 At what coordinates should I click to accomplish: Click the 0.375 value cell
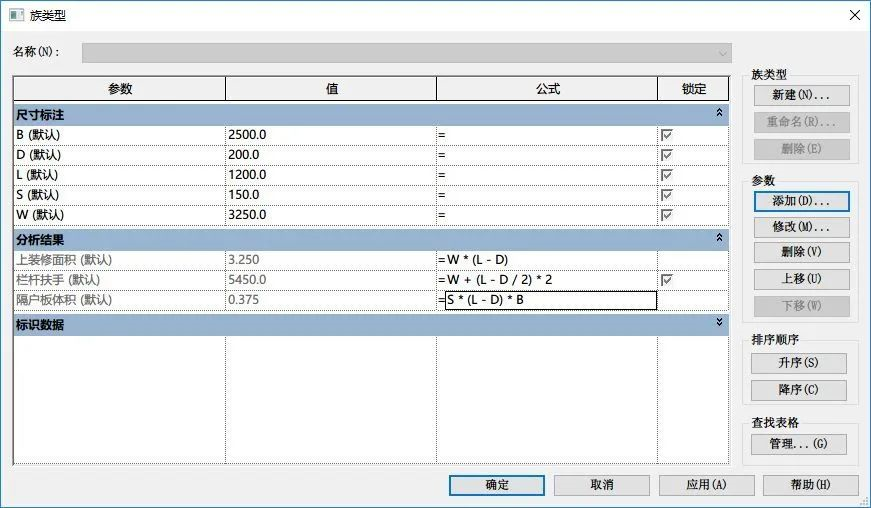point(331,300)
